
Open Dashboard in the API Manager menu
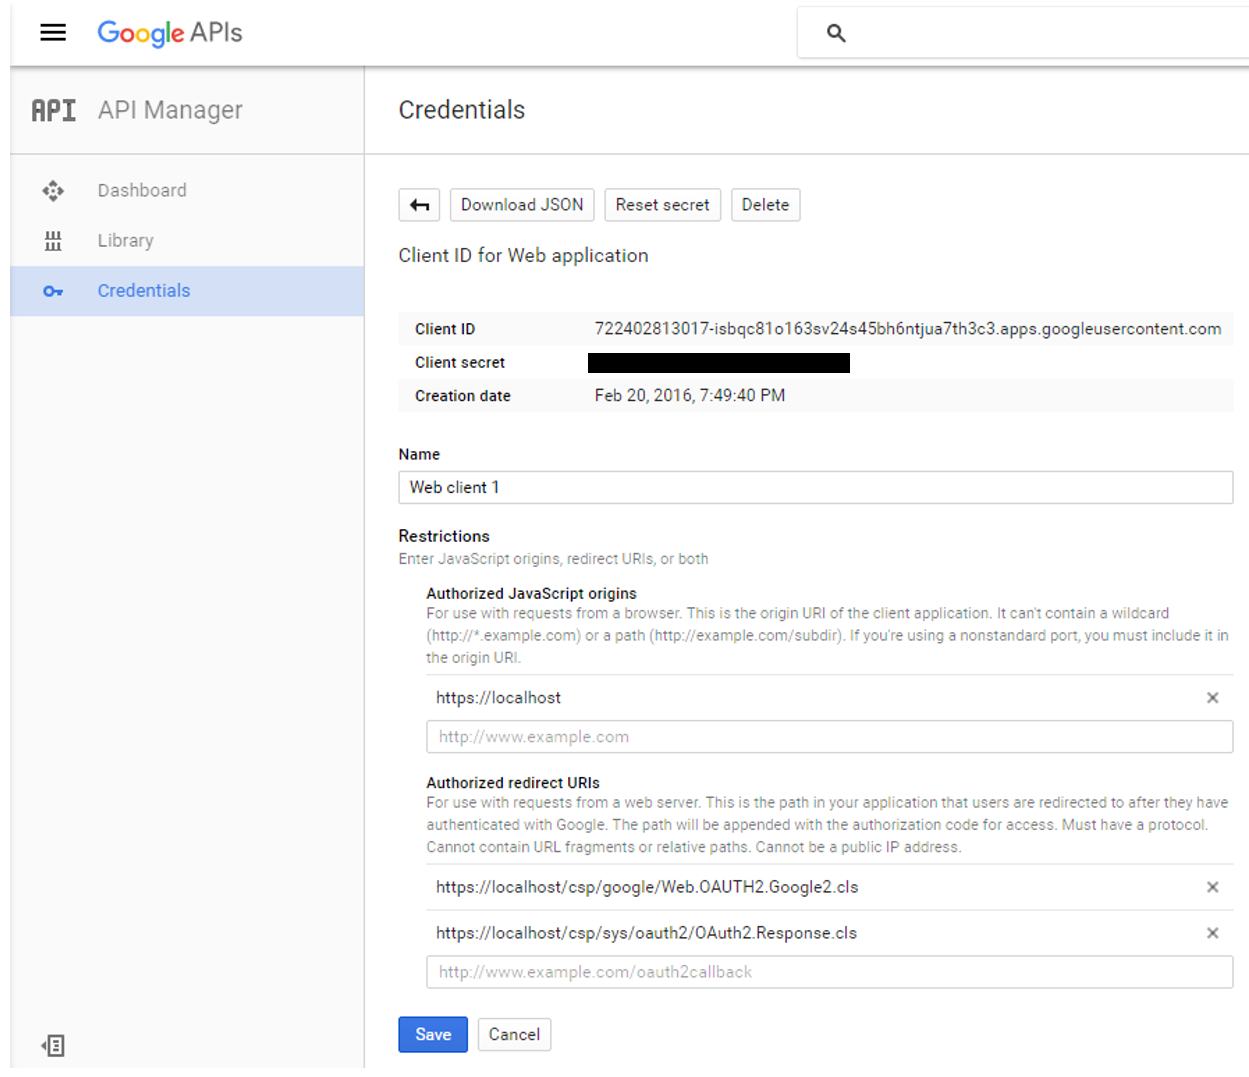pos(142,191)
